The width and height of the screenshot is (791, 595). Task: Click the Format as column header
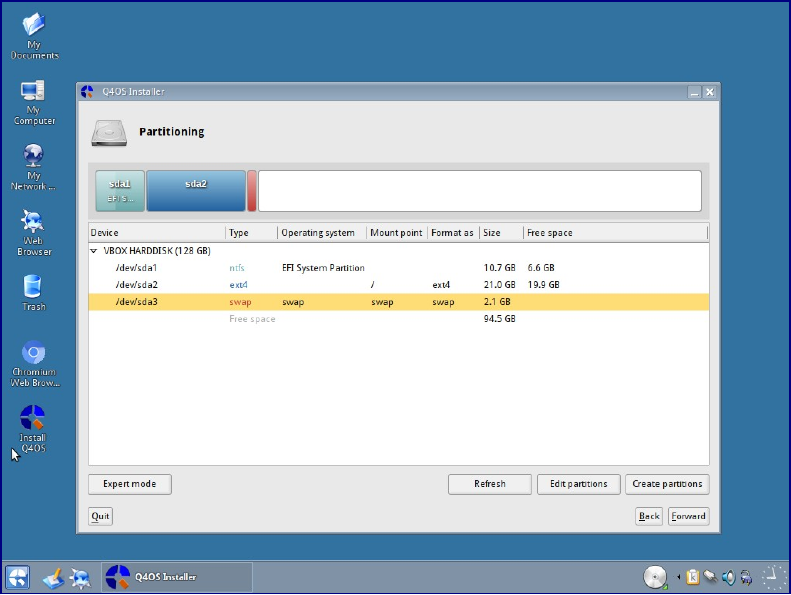point(453,233)
